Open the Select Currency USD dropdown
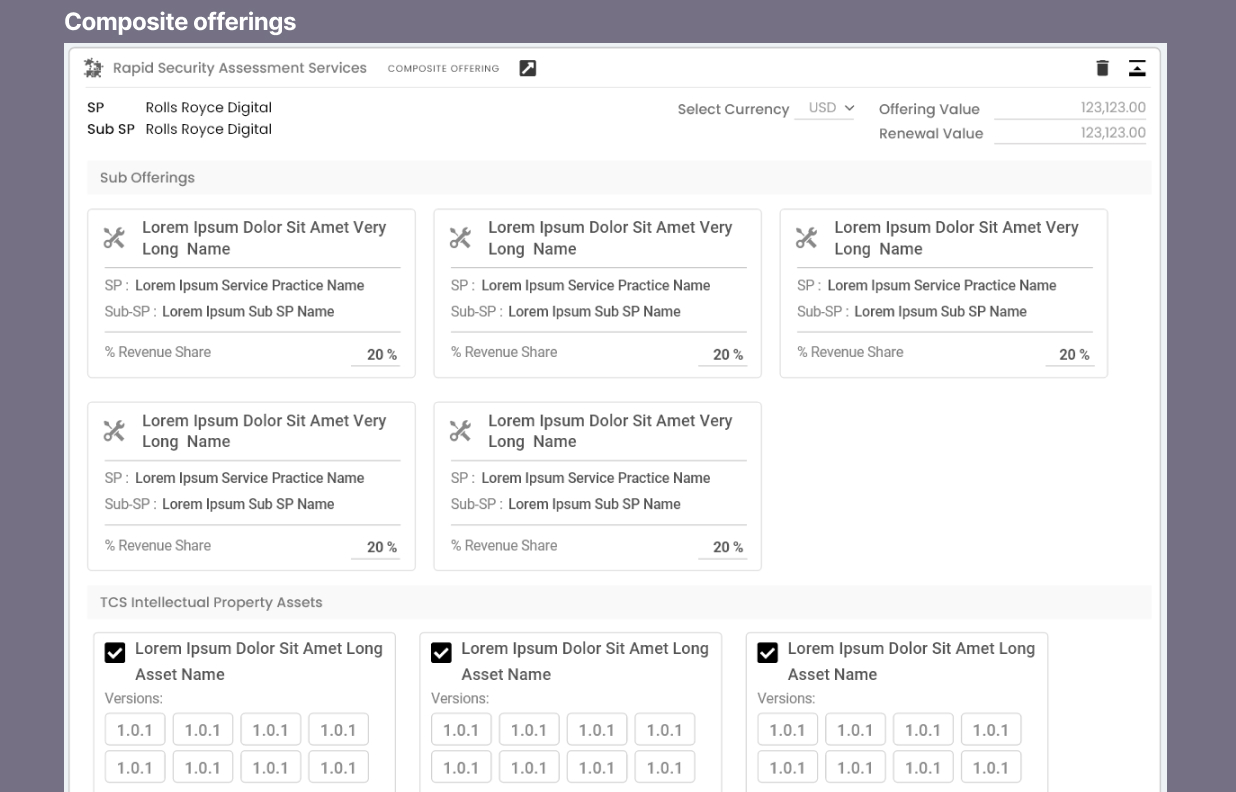The width and height of the screenshot is (1236, 792). pos(825,108)
